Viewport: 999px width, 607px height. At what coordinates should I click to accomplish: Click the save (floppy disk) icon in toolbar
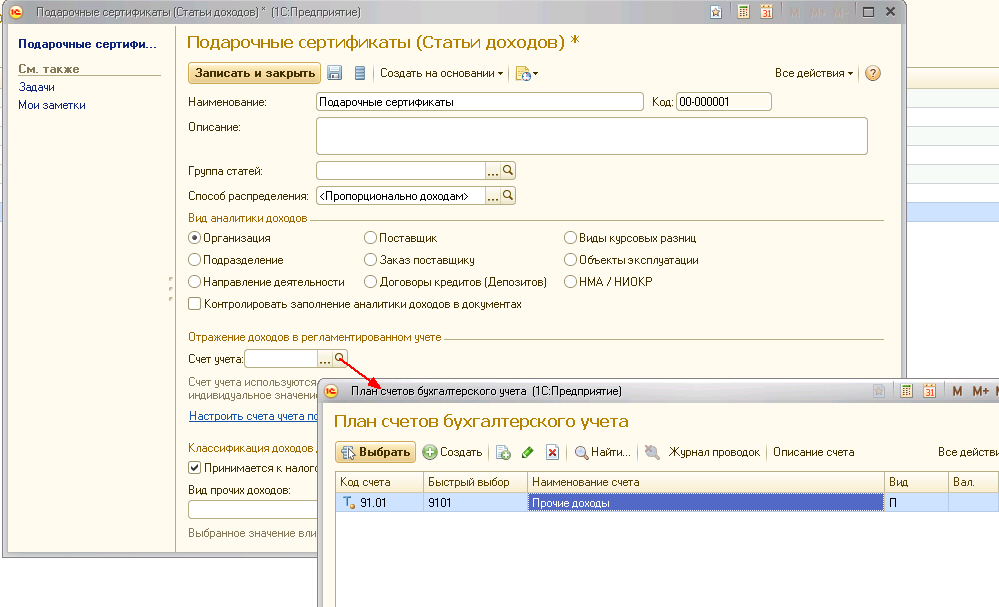334,73
